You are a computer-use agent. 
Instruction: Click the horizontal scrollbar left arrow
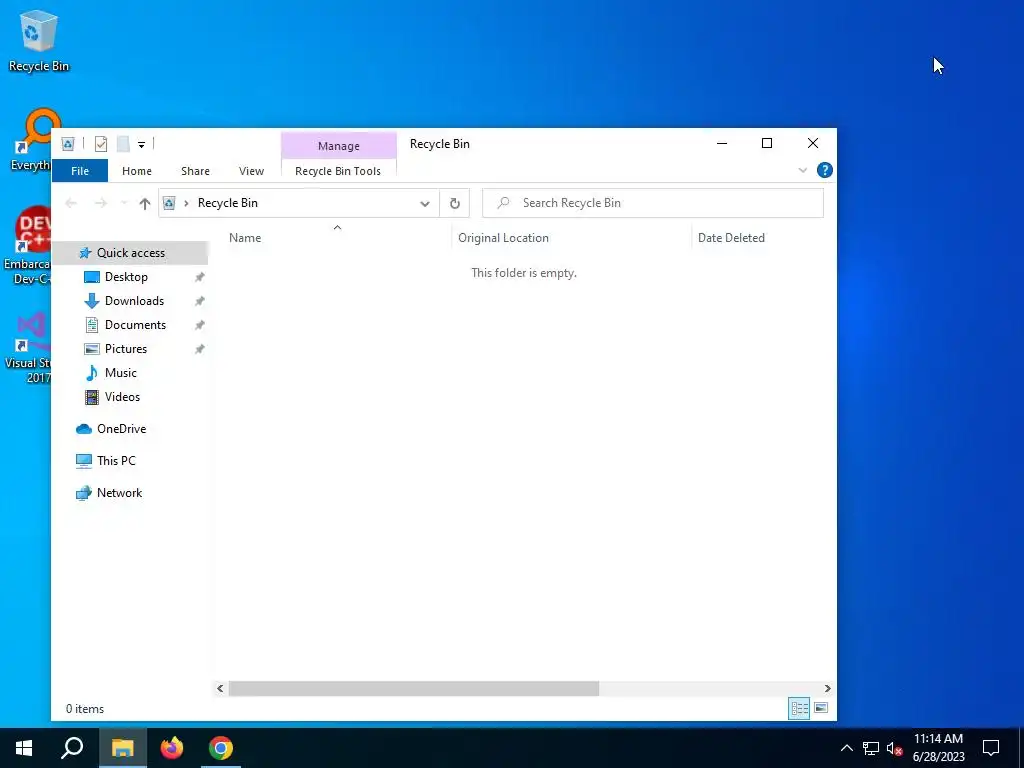[x=220, y=688]
